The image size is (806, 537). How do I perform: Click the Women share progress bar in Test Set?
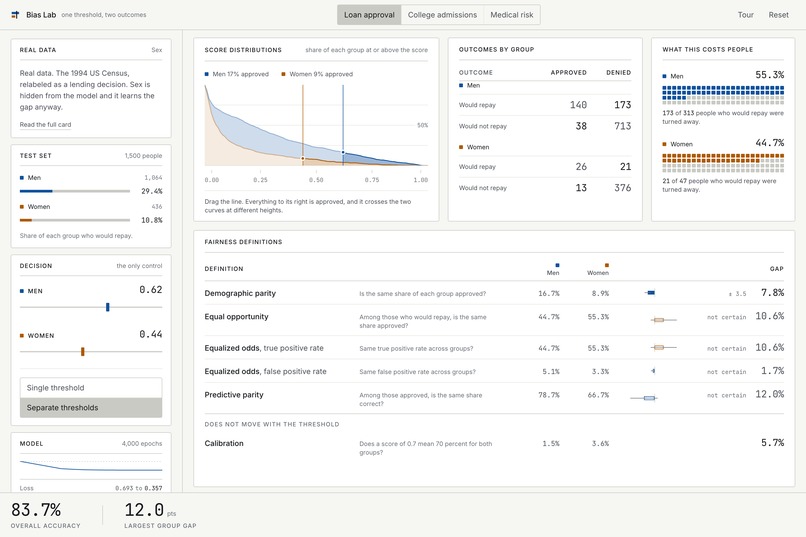[x=75, y=220]
